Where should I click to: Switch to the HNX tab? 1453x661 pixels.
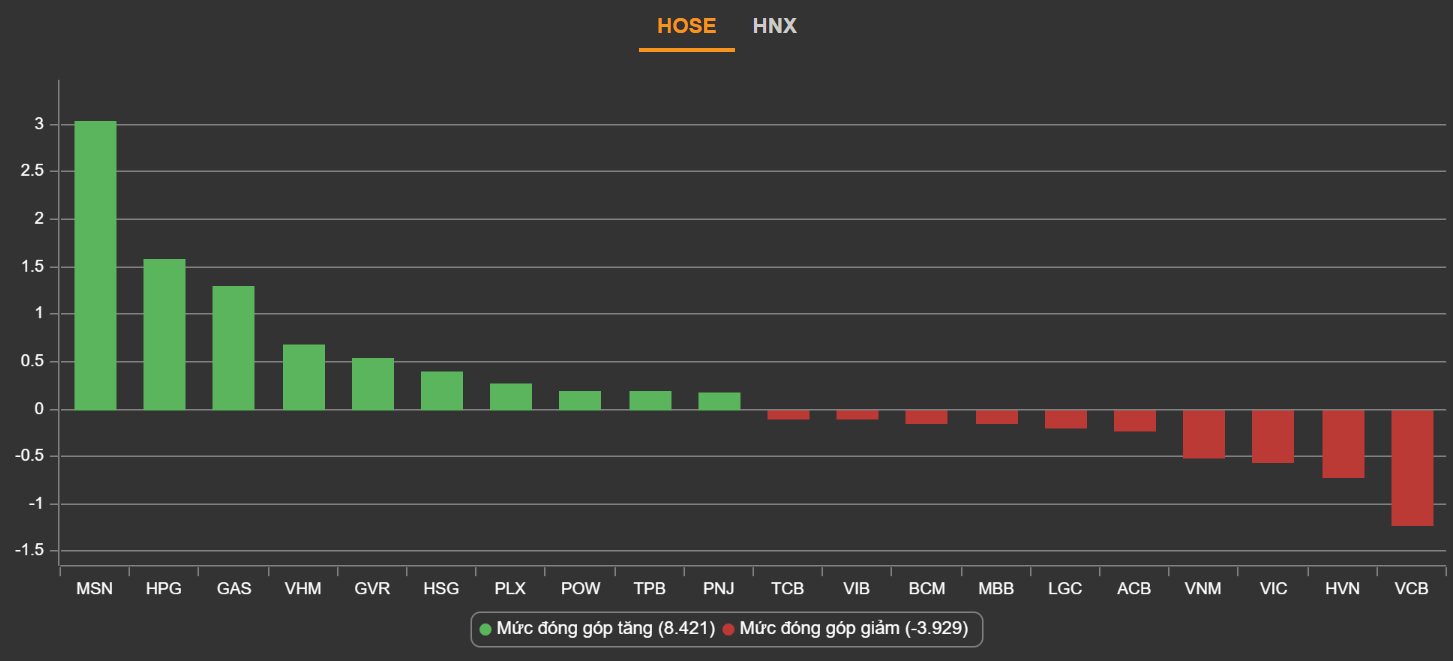click(x=774, y=26)
